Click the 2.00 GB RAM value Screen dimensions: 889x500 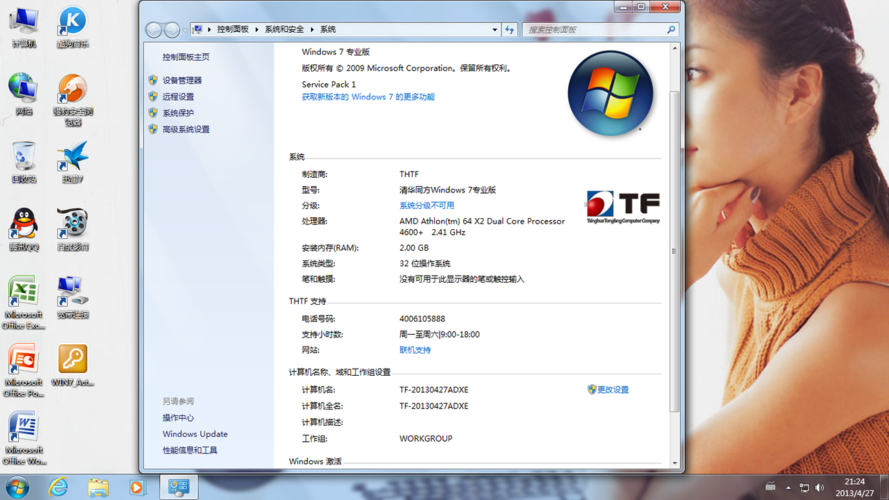click(414, 248)
